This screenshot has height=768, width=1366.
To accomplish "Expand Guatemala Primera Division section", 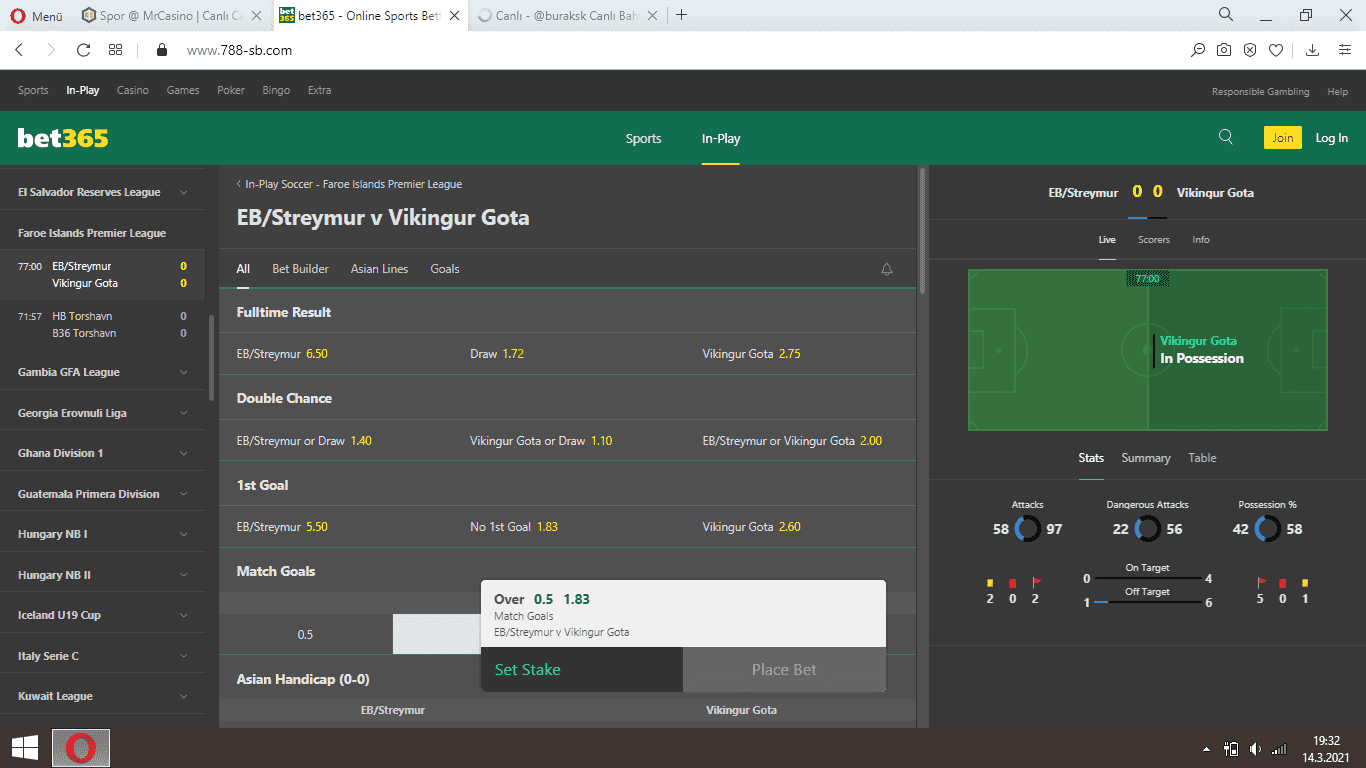I will 102,494.
